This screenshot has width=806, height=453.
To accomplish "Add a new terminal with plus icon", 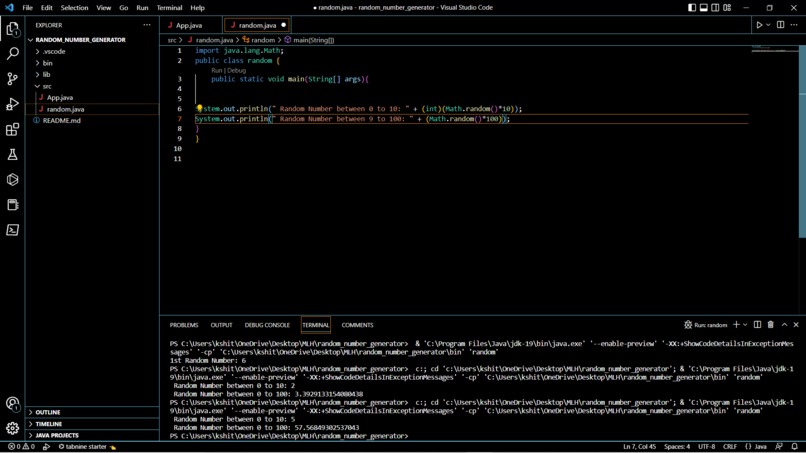I will click(x=736, y=324).
